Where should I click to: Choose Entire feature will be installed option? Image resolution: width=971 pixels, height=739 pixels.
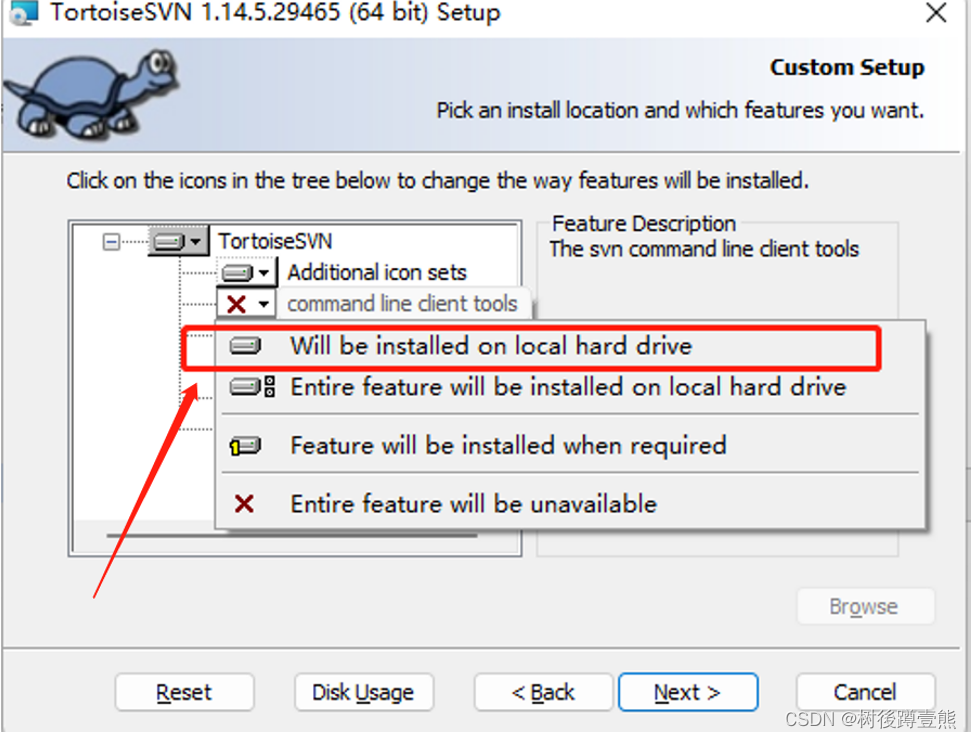(570, 387)
